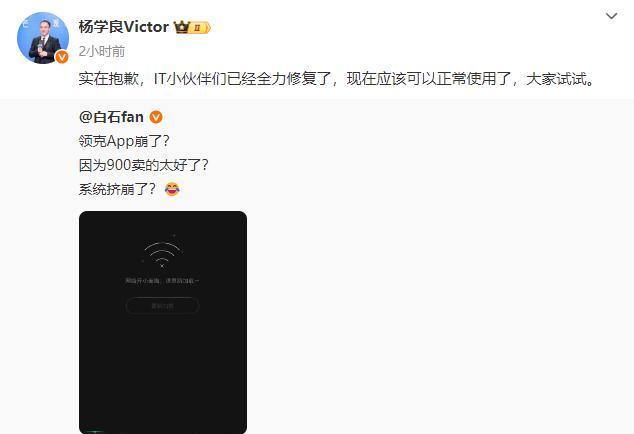This screenshot has height=434, width=634.
Task: Click the network error message in the screenshot
Action: [162, 280]
